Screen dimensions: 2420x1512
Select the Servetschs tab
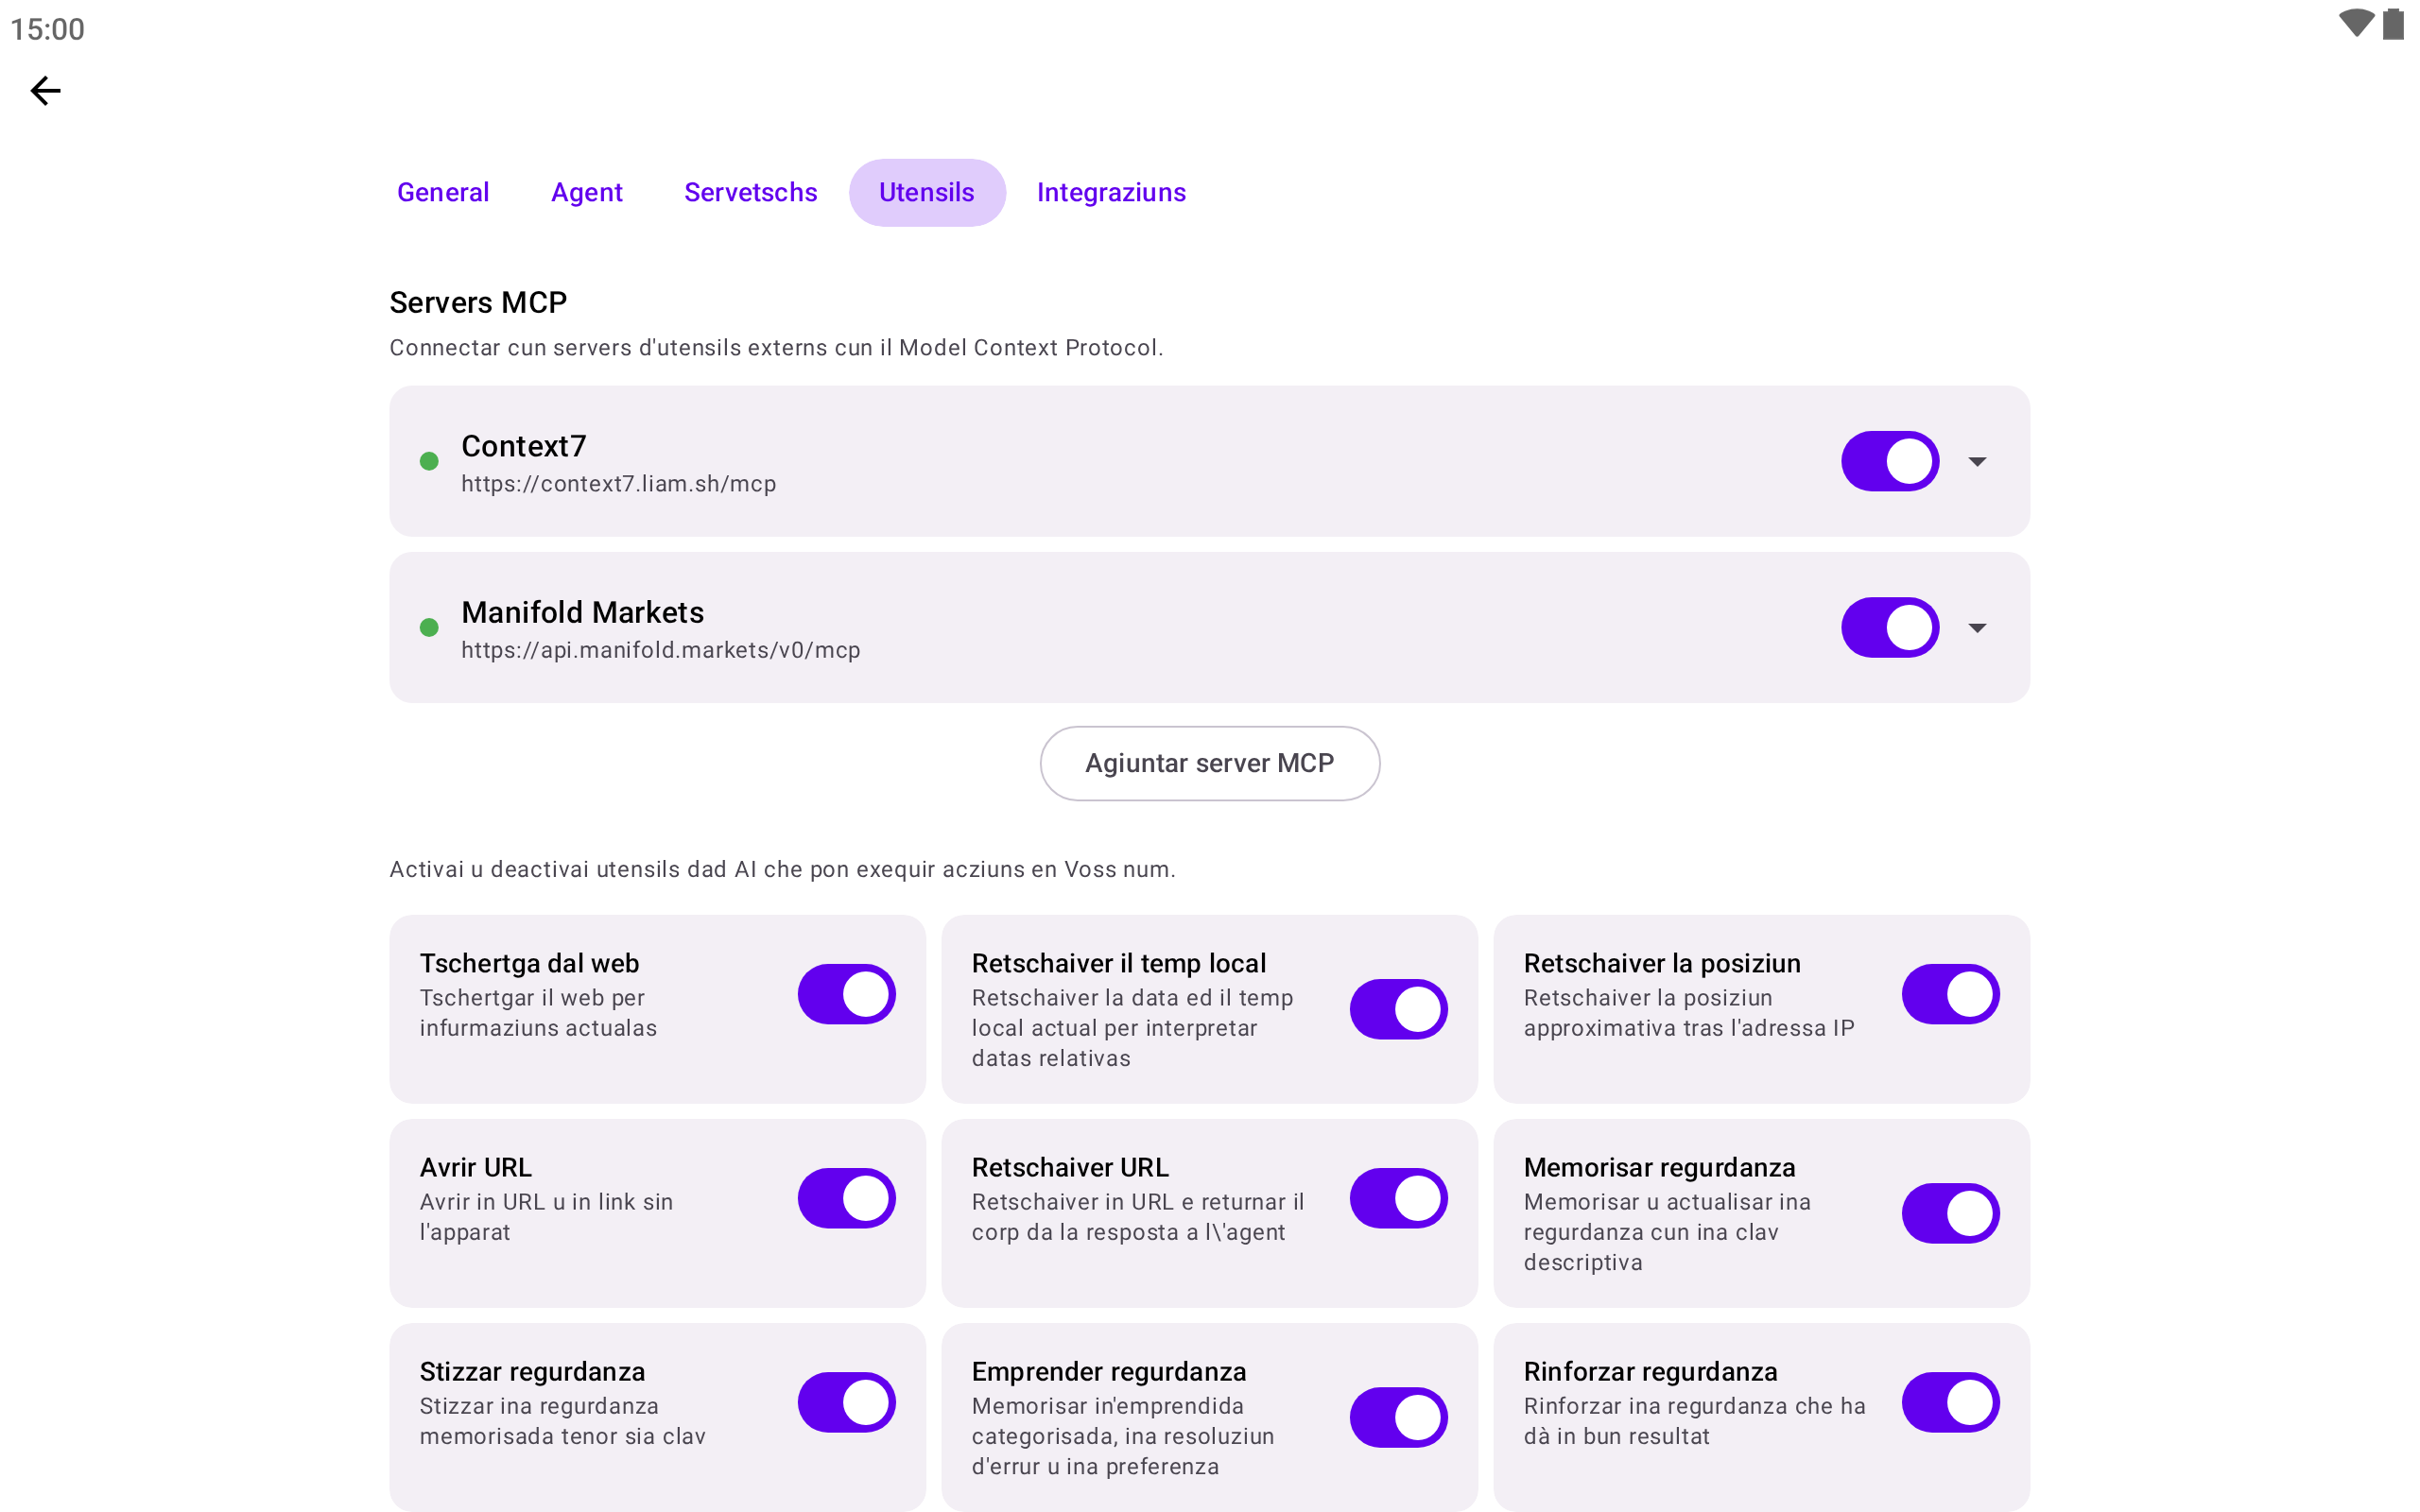pos(750,192)
